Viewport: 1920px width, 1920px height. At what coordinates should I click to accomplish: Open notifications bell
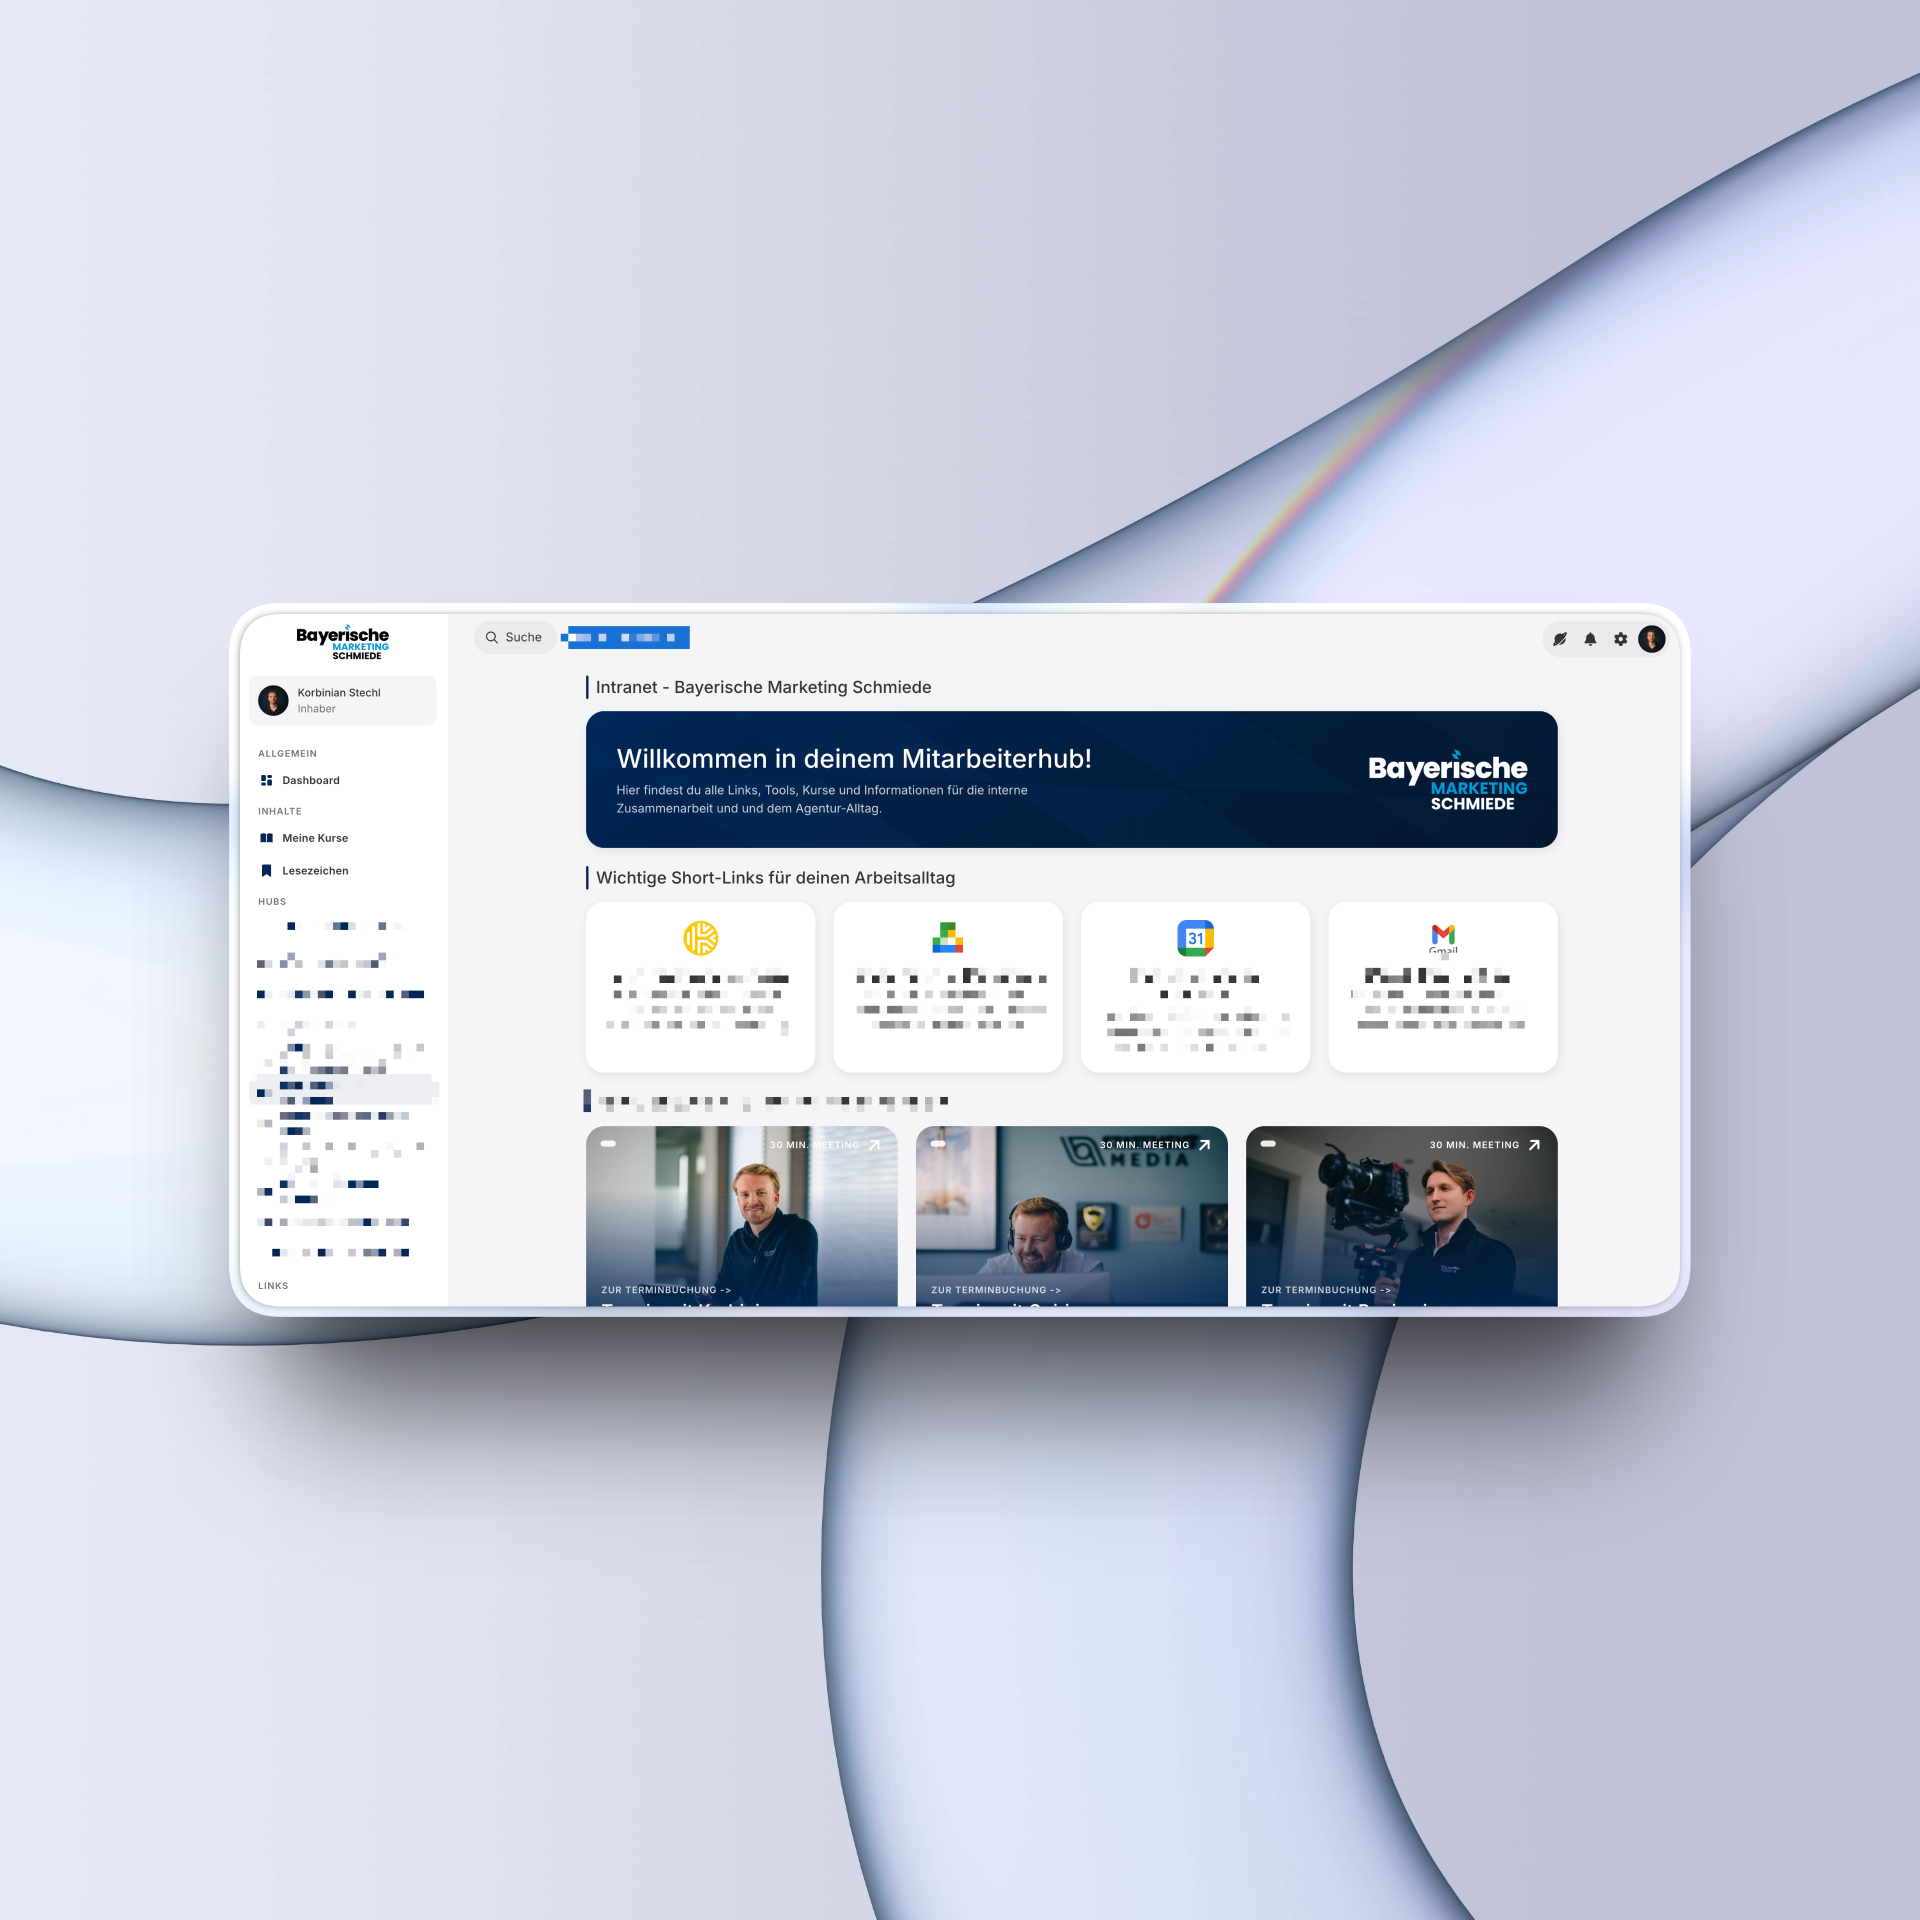tap(1590, 639)
